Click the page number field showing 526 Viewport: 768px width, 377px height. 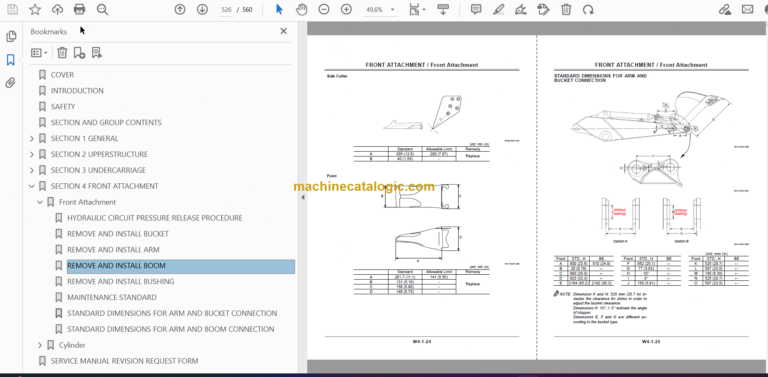pos(226,9)
